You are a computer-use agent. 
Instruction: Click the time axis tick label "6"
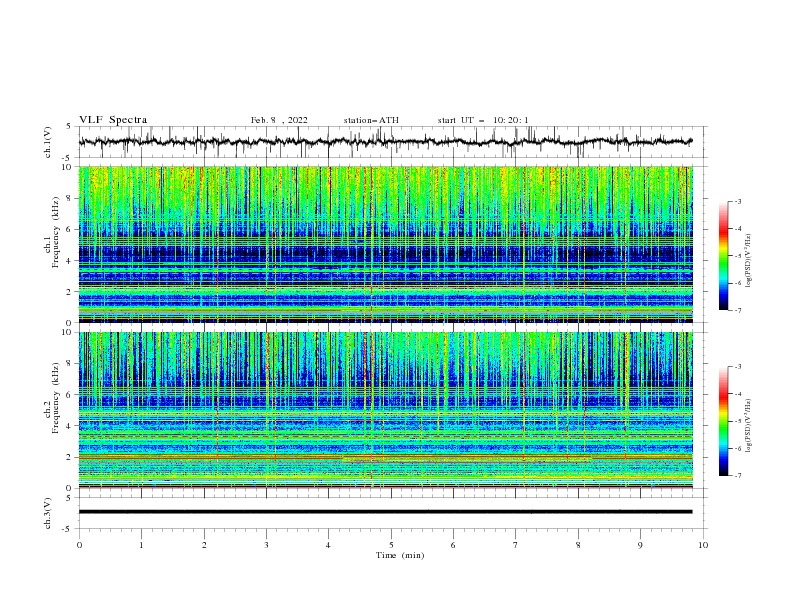click(453, 545)
